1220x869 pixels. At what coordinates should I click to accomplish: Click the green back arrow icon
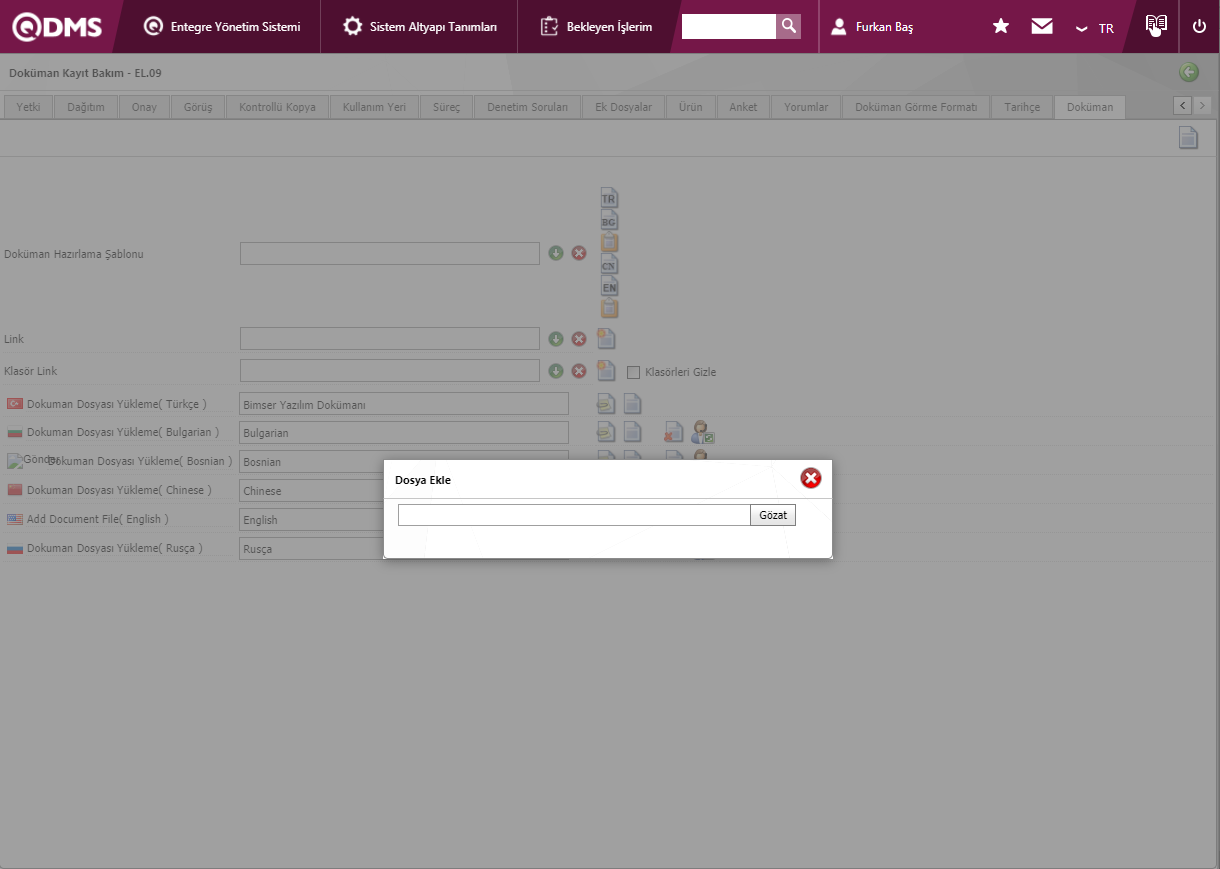(1189, 72)
